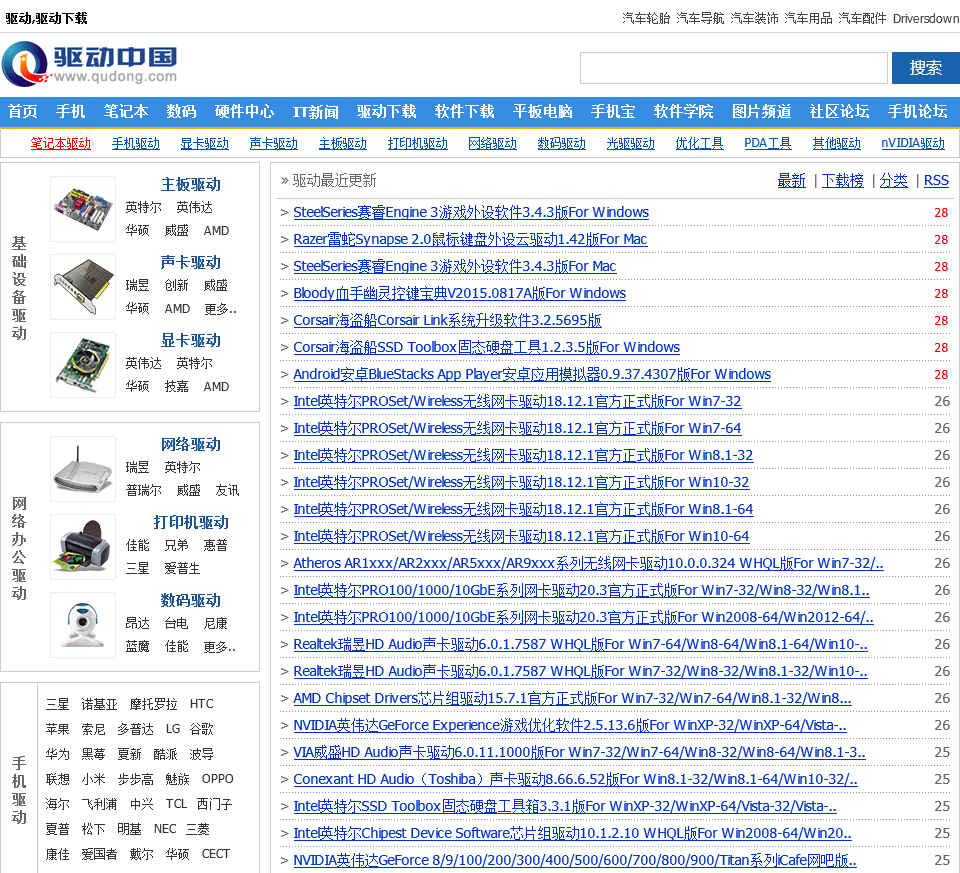The height and width of the screenshot is (873, 960).
Task: Select the 光驱驱动 sub-navigation link
Action: pos(631,143)
